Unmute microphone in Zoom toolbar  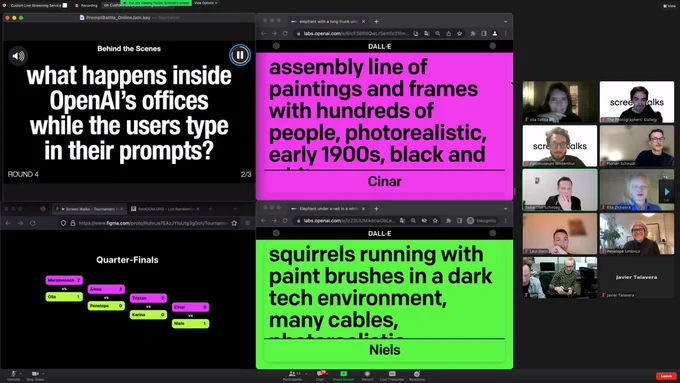13,375
